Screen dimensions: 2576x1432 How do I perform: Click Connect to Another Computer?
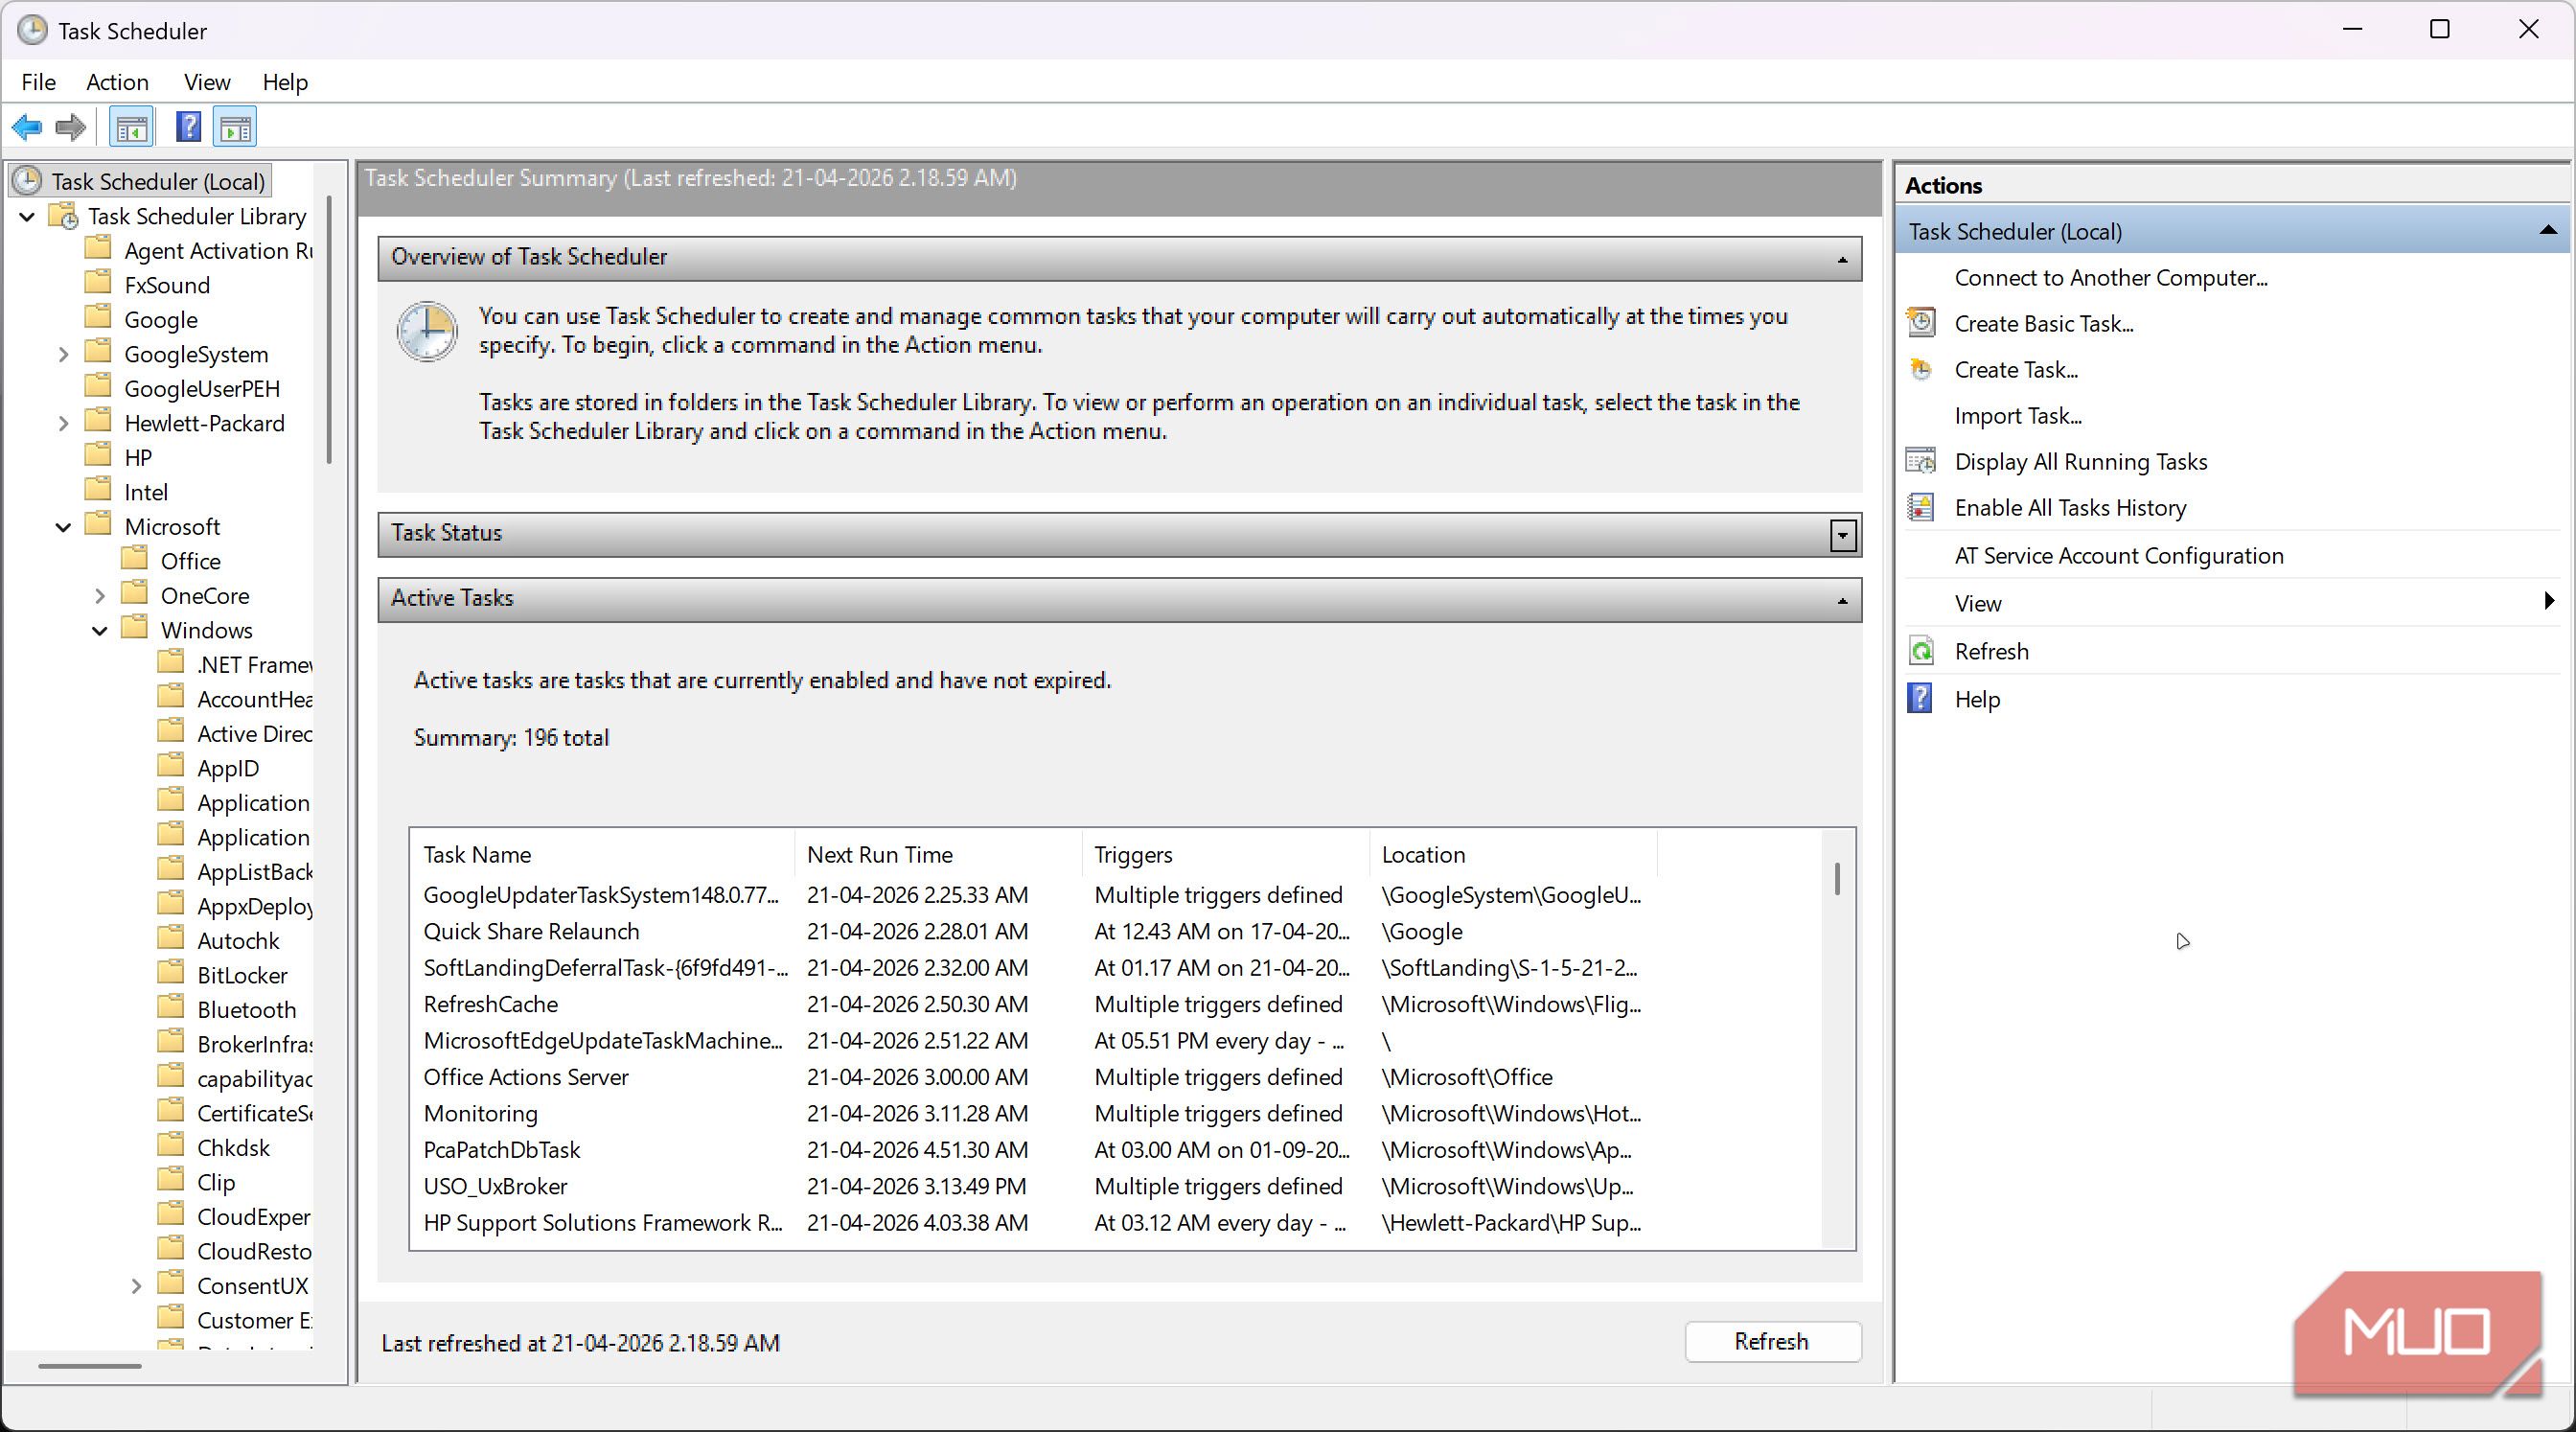point(2110,277)
